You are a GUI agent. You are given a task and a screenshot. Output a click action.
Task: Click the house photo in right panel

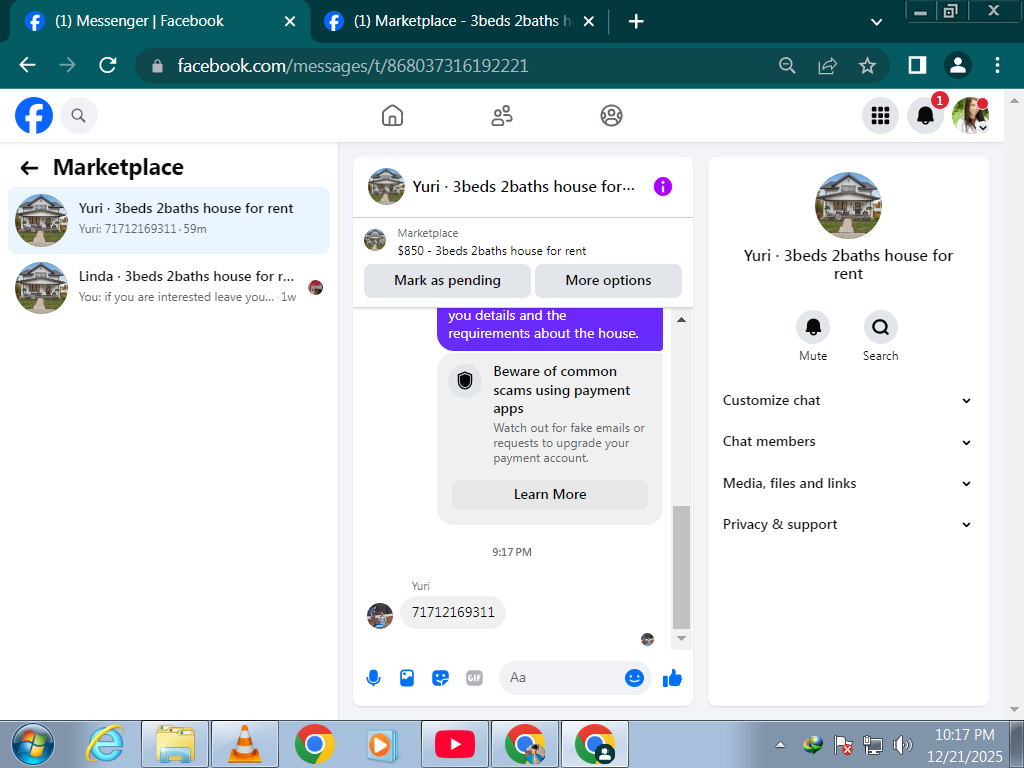tap(848, 206)
